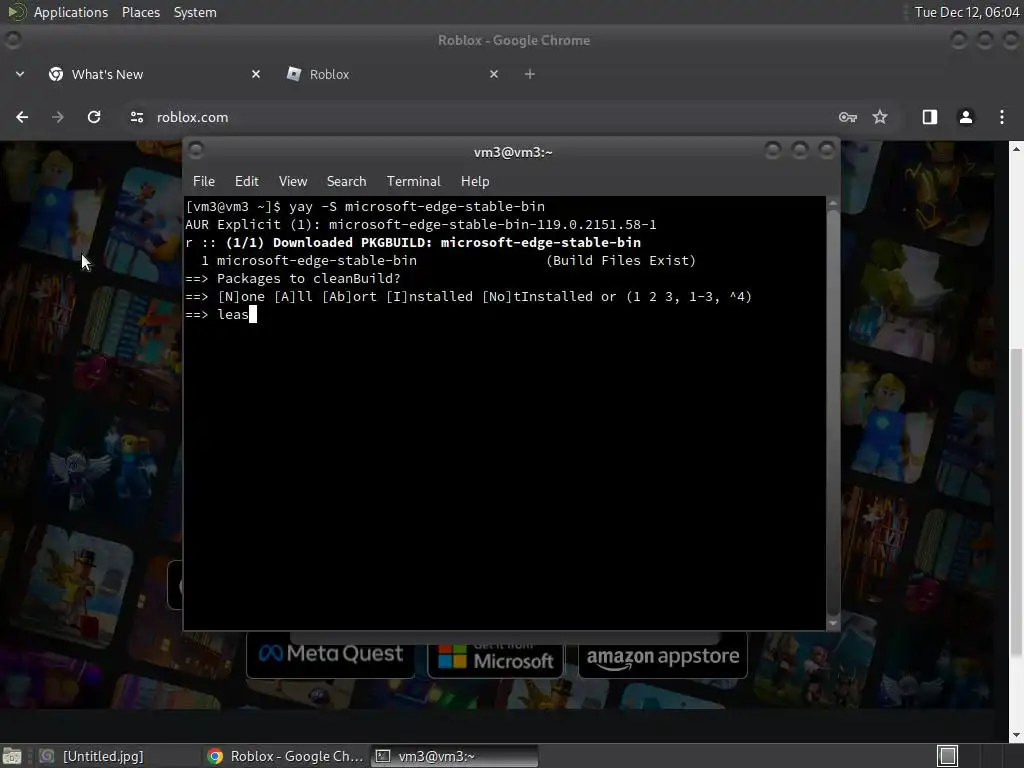Click Chrome's forward navigation arrow
Viewport: 1024px width, 768px height.
click(x=58, y=117)
